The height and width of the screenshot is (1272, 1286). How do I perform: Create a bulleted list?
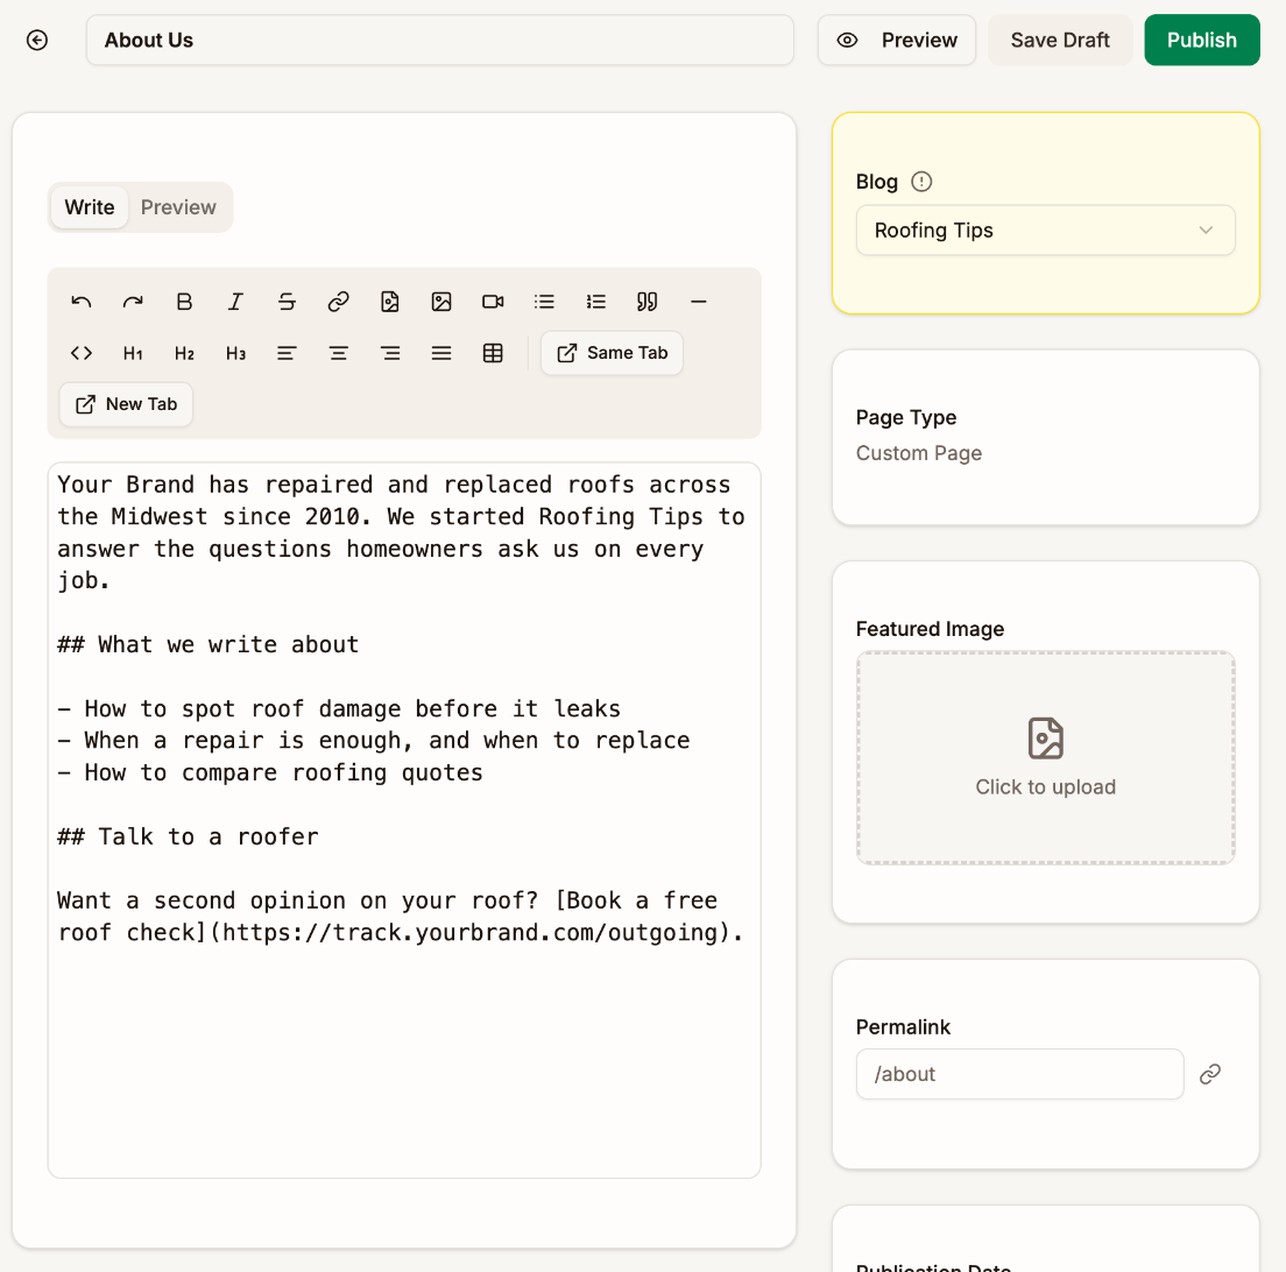click(x=544, y=302)
